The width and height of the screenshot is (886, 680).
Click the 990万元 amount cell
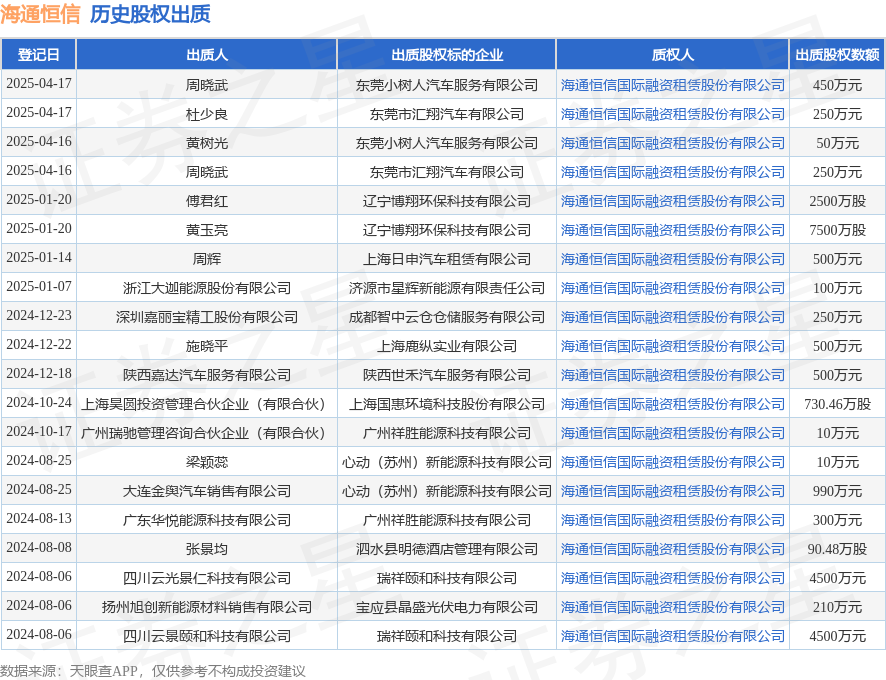pos(837,491)
